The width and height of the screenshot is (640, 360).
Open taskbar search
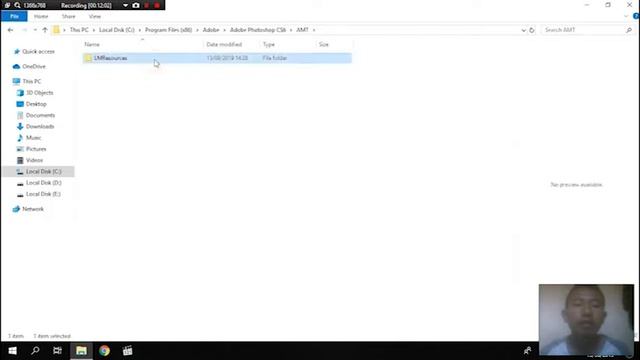[35, 351]
